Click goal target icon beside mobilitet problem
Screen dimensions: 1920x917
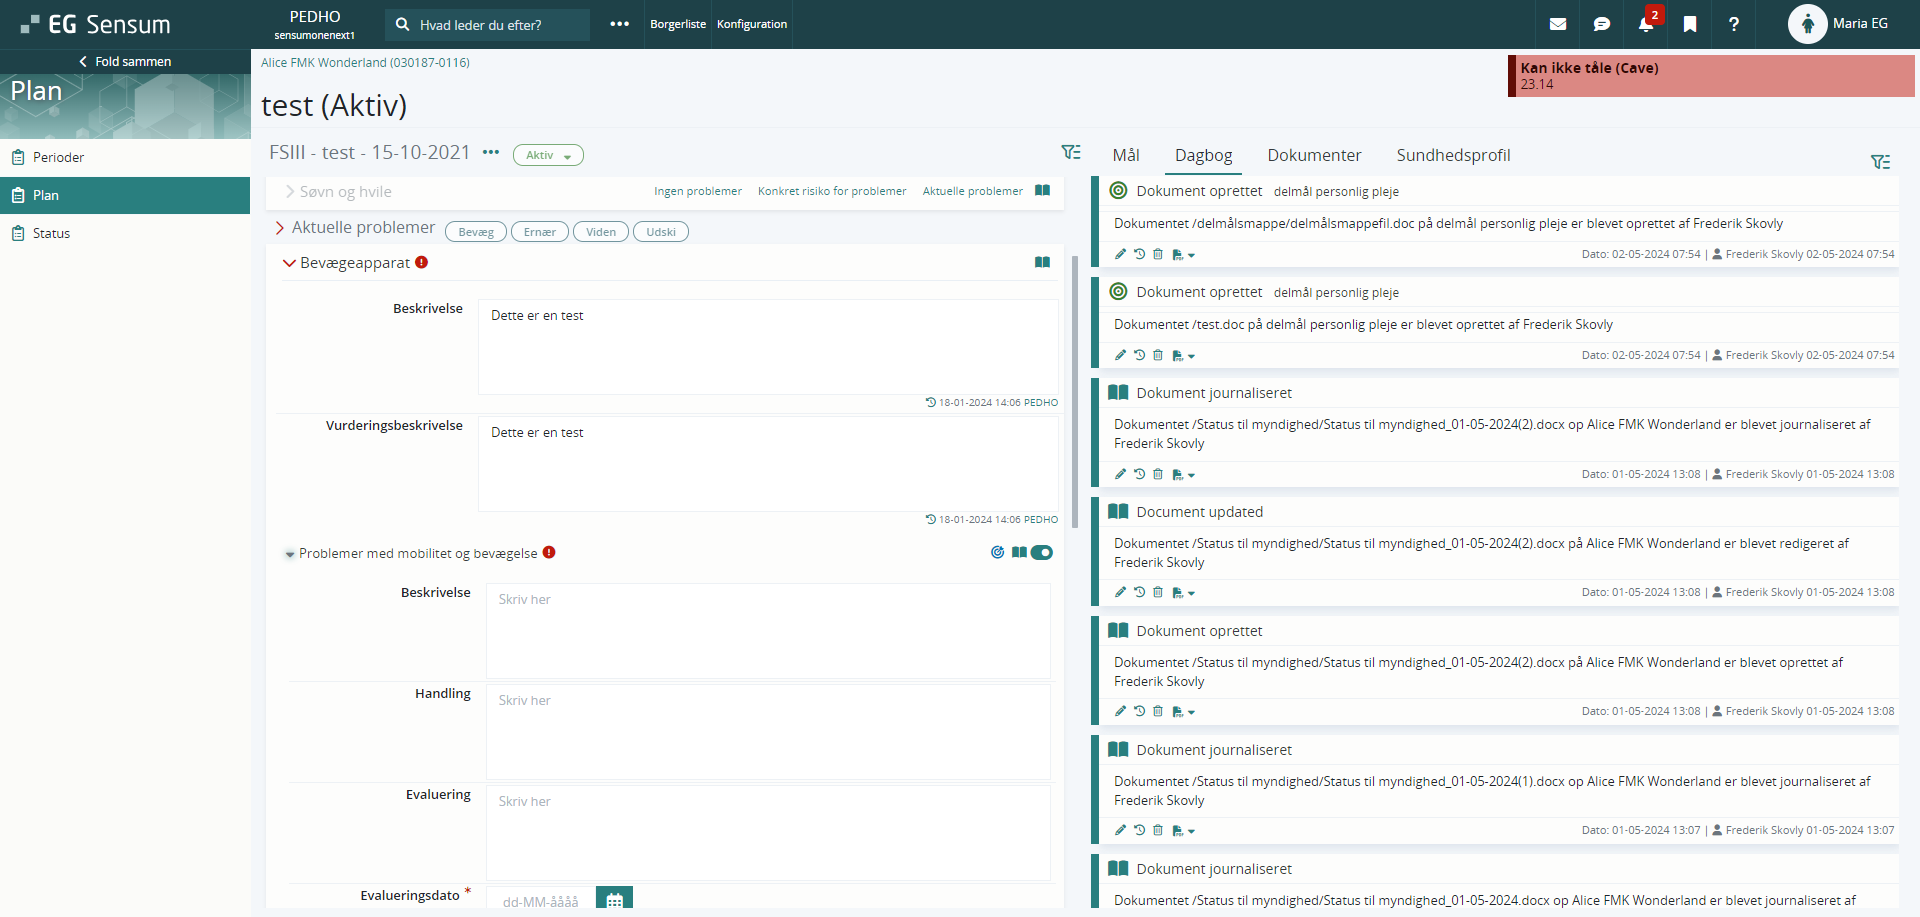pos(997,552)
